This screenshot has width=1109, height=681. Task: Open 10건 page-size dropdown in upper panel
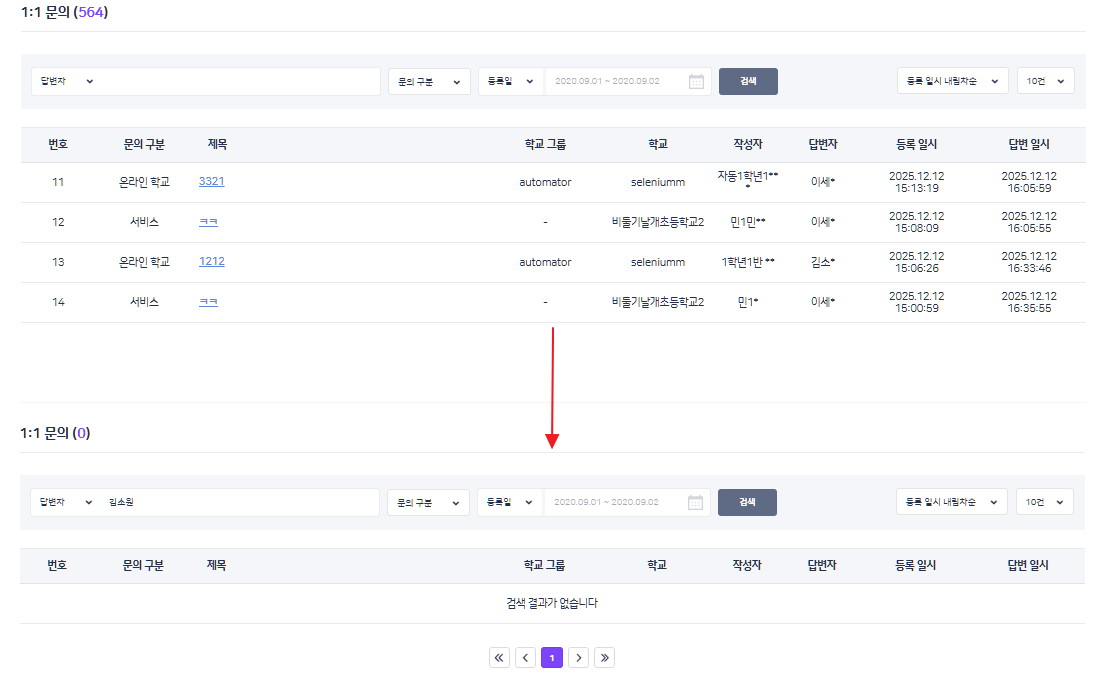click(x=1045, y=81)
